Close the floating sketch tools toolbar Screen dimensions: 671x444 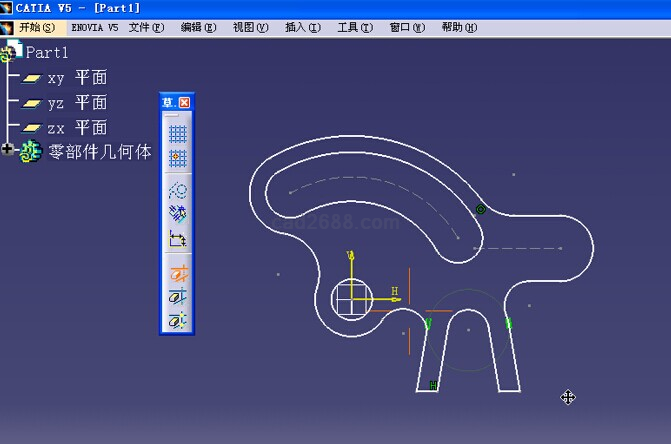tap(185, 102)
